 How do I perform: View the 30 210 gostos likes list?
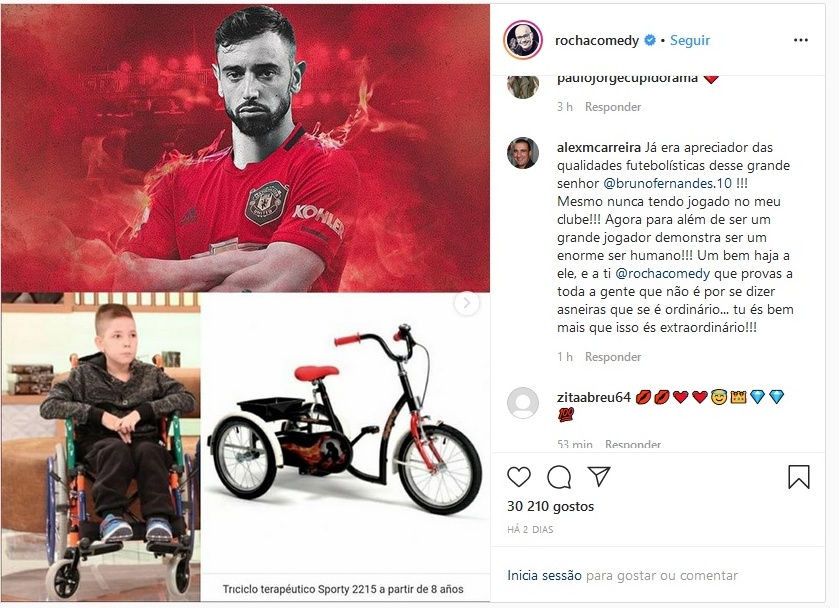tap(551, 506)
